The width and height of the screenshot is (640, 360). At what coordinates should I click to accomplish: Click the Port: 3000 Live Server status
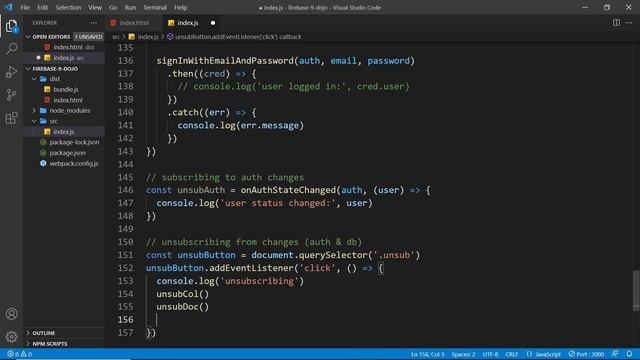[x=586, y=354]
